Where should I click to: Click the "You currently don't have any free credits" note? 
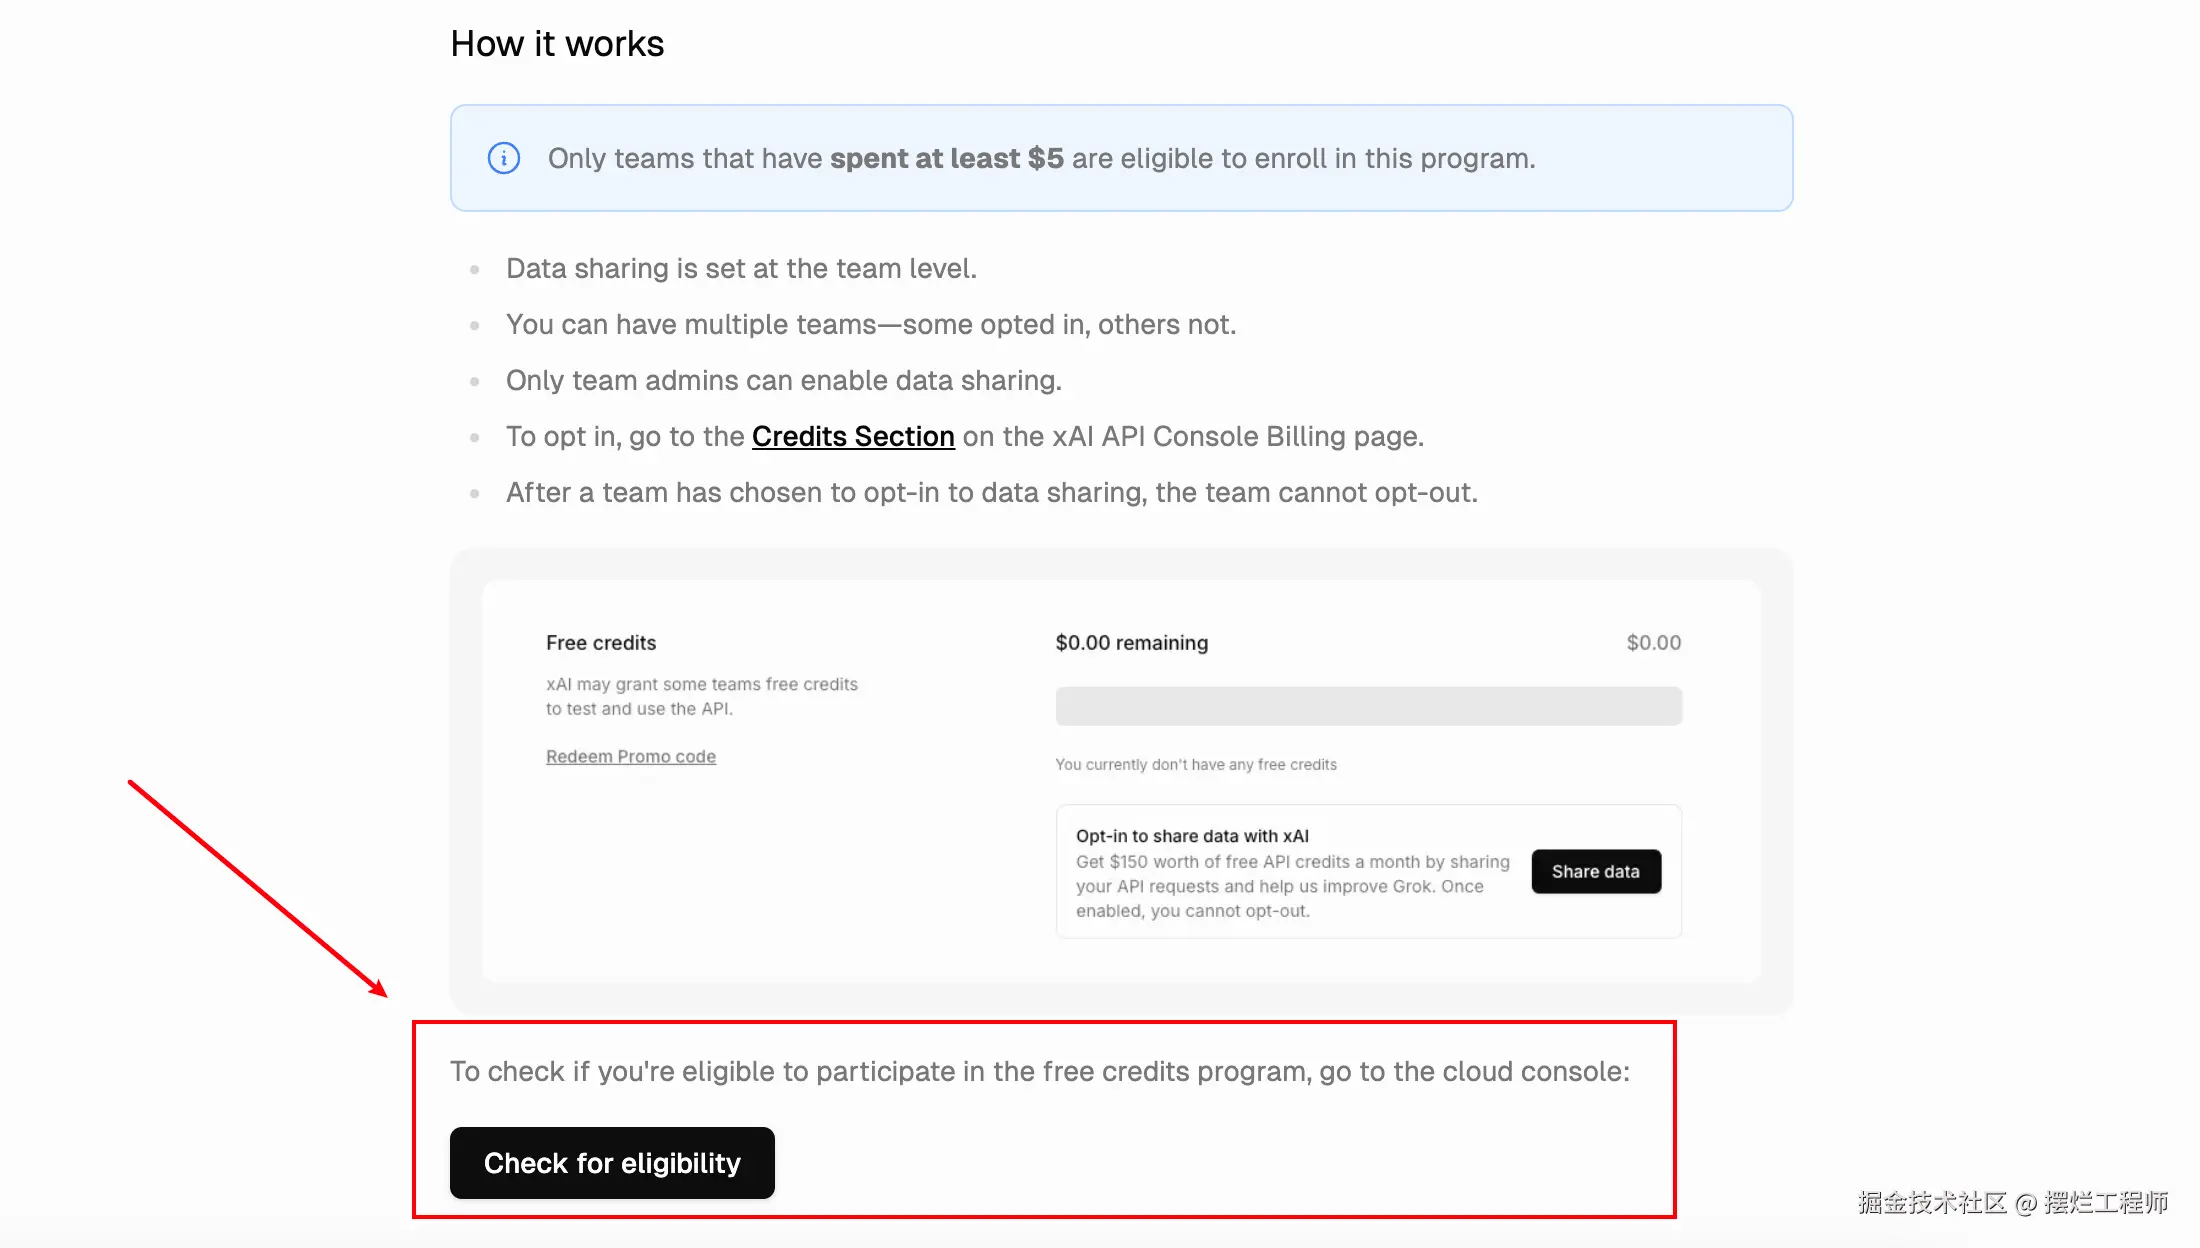click(x=1196, y=765)
